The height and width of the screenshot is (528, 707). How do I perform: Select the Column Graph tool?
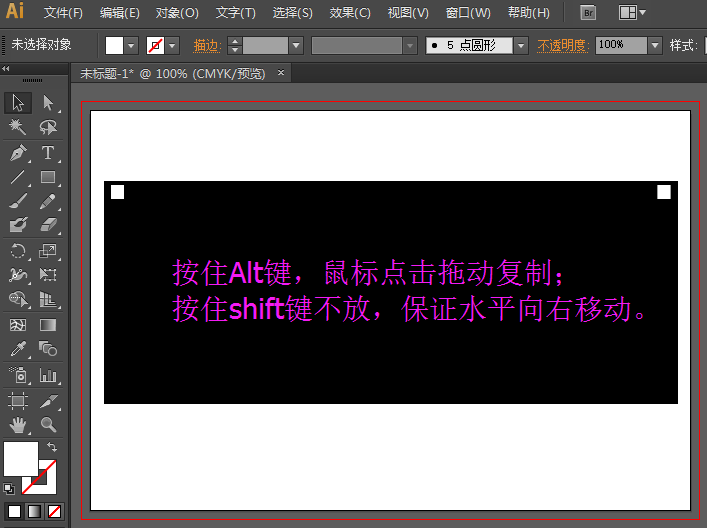48,375
